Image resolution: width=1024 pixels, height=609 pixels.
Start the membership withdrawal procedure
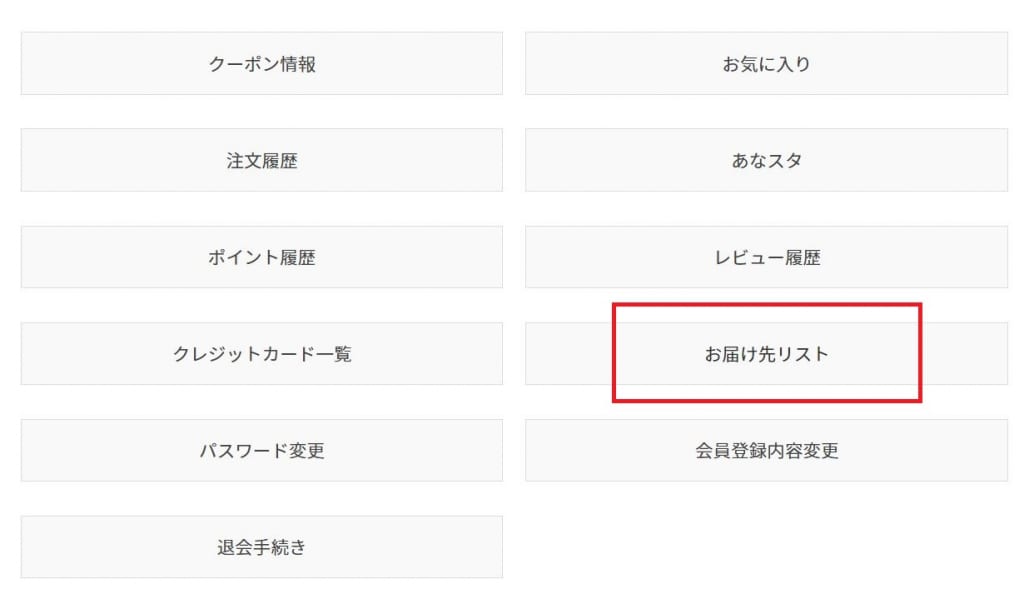pos(262,547)
